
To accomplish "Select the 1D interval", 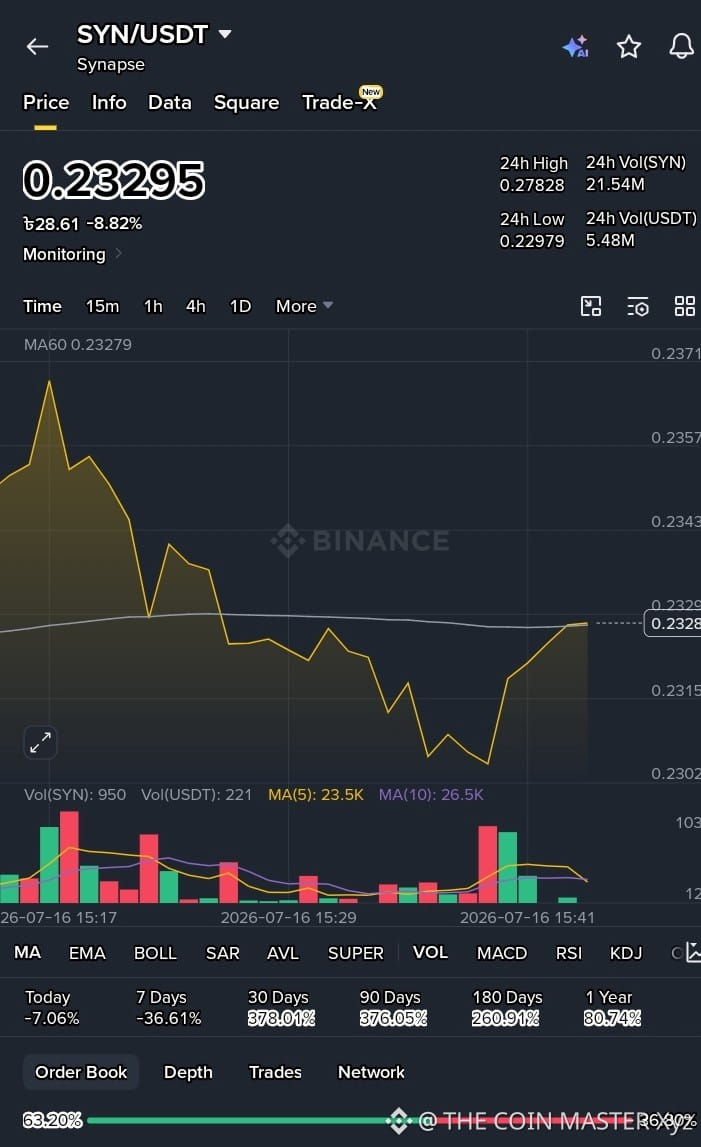I will [240, 306].
